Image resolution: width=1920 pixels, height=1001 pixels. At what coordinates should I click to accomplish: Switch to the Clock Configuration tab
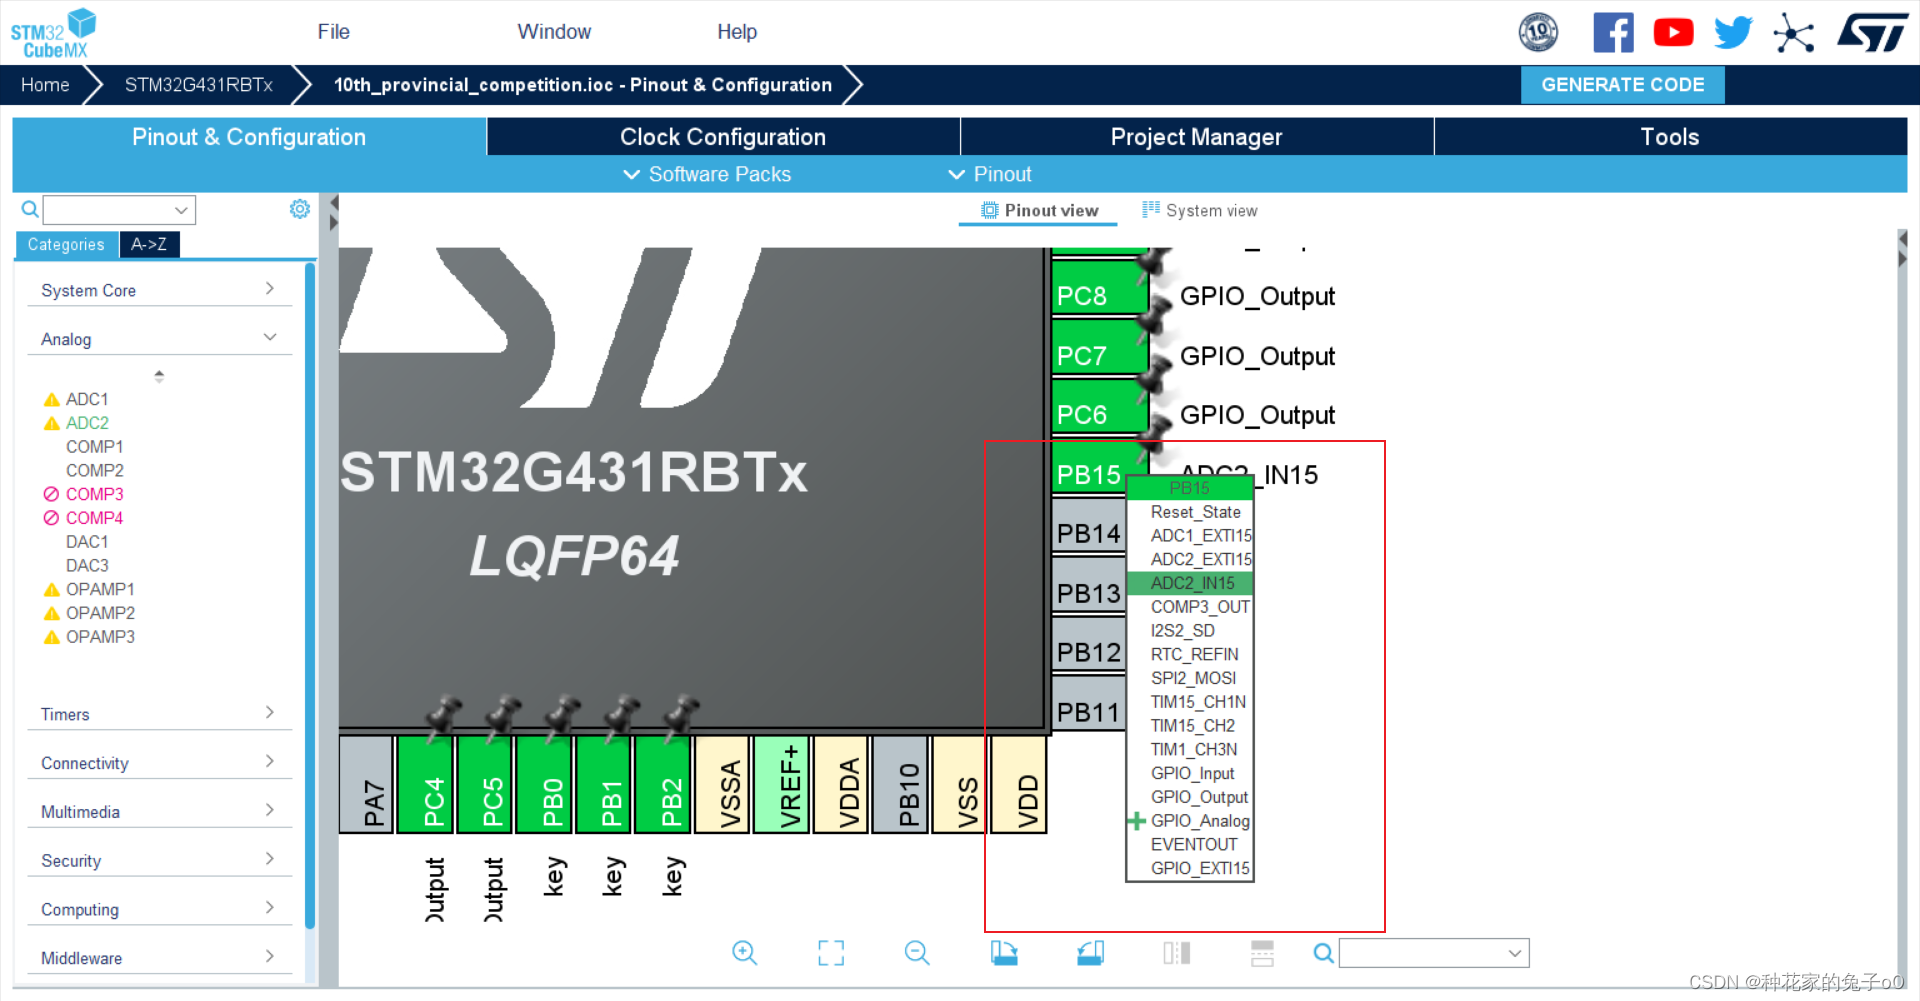coord(723,137)
